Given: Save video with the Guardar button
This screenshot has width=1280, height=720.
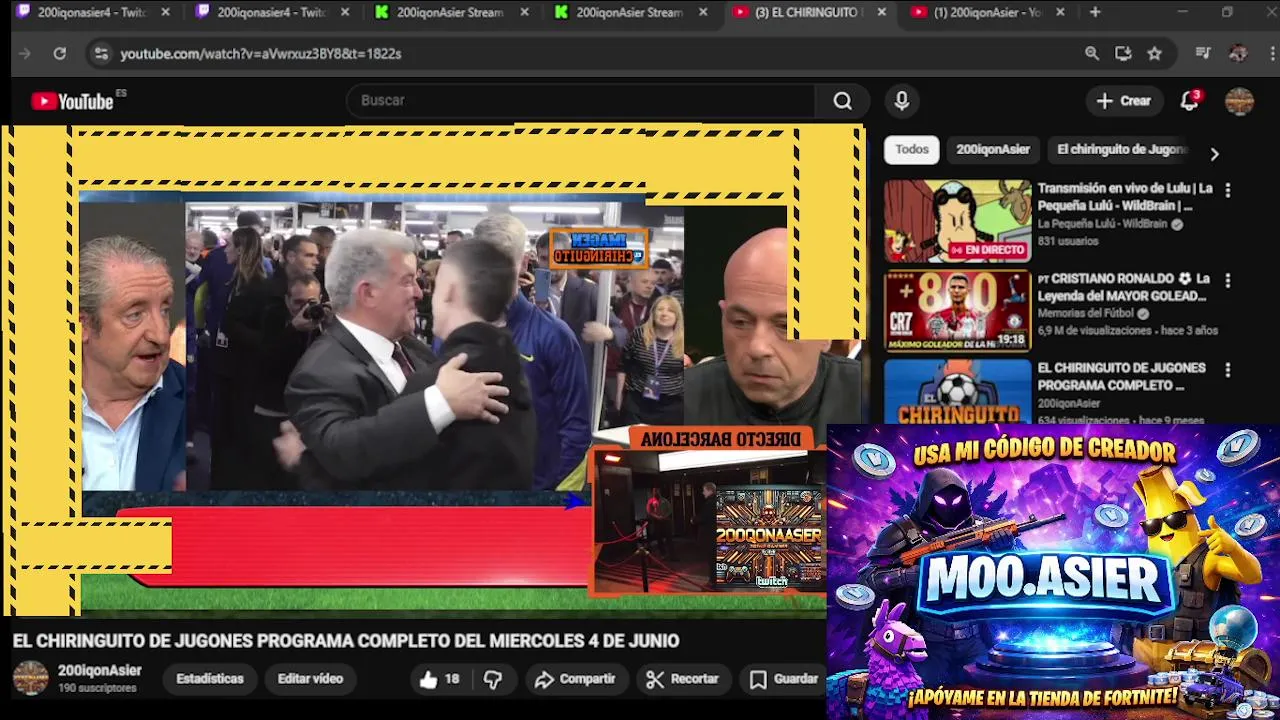Looking at the screenshot, I should click(785, 679).
